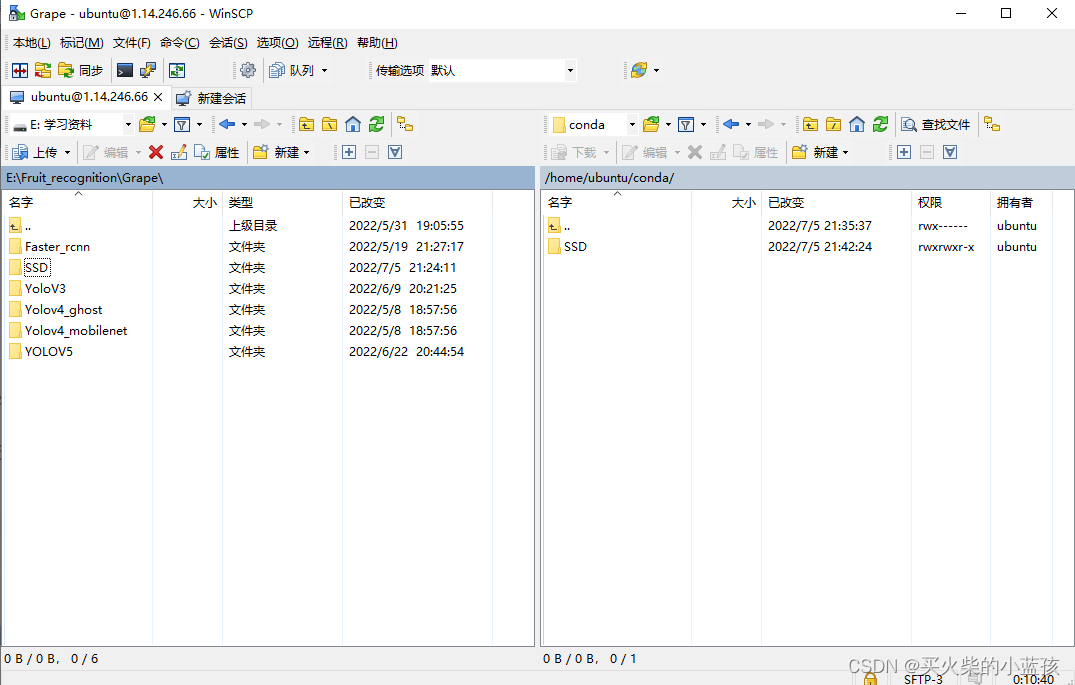The height and width of the screenshot is (685, 1075).
Task: Select the Faster_rcnn local folder
Action: tap(58, 247)
